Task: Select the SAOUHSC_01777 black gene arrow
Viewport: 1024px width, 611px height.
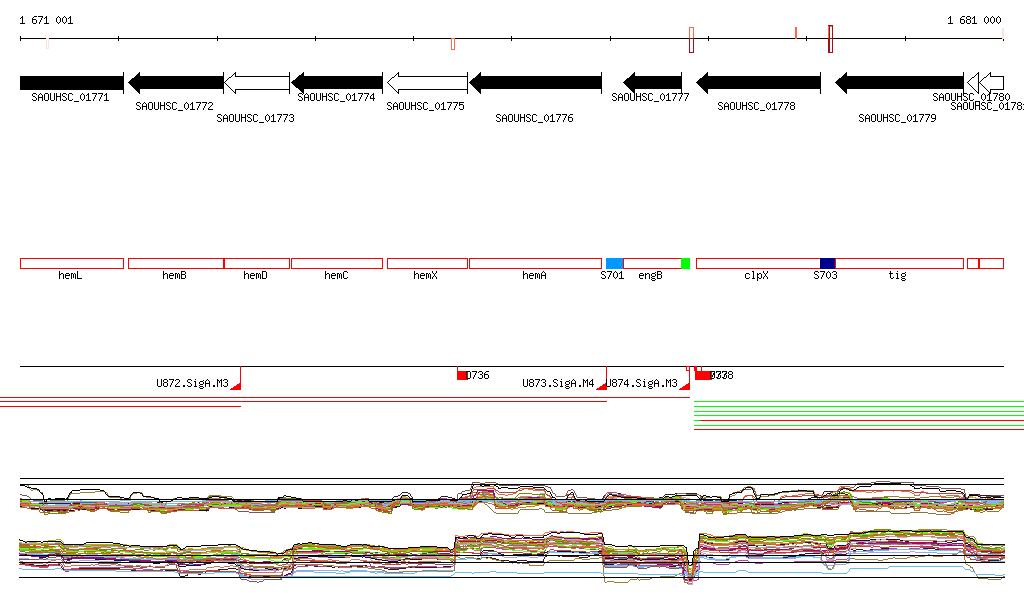Action: click(653, 83)
